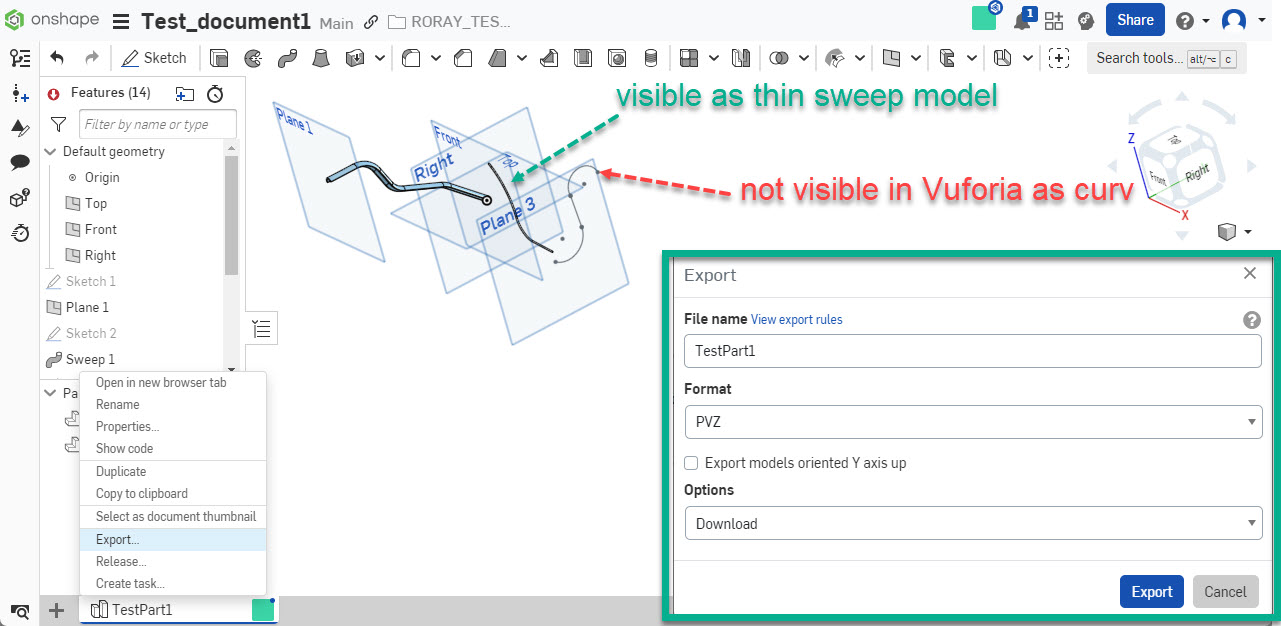This screenshot has height=626, width=1281.
Task: Select the Sweep tool in the toolbar
Action: pyautogui.click(x=287, y=57)
